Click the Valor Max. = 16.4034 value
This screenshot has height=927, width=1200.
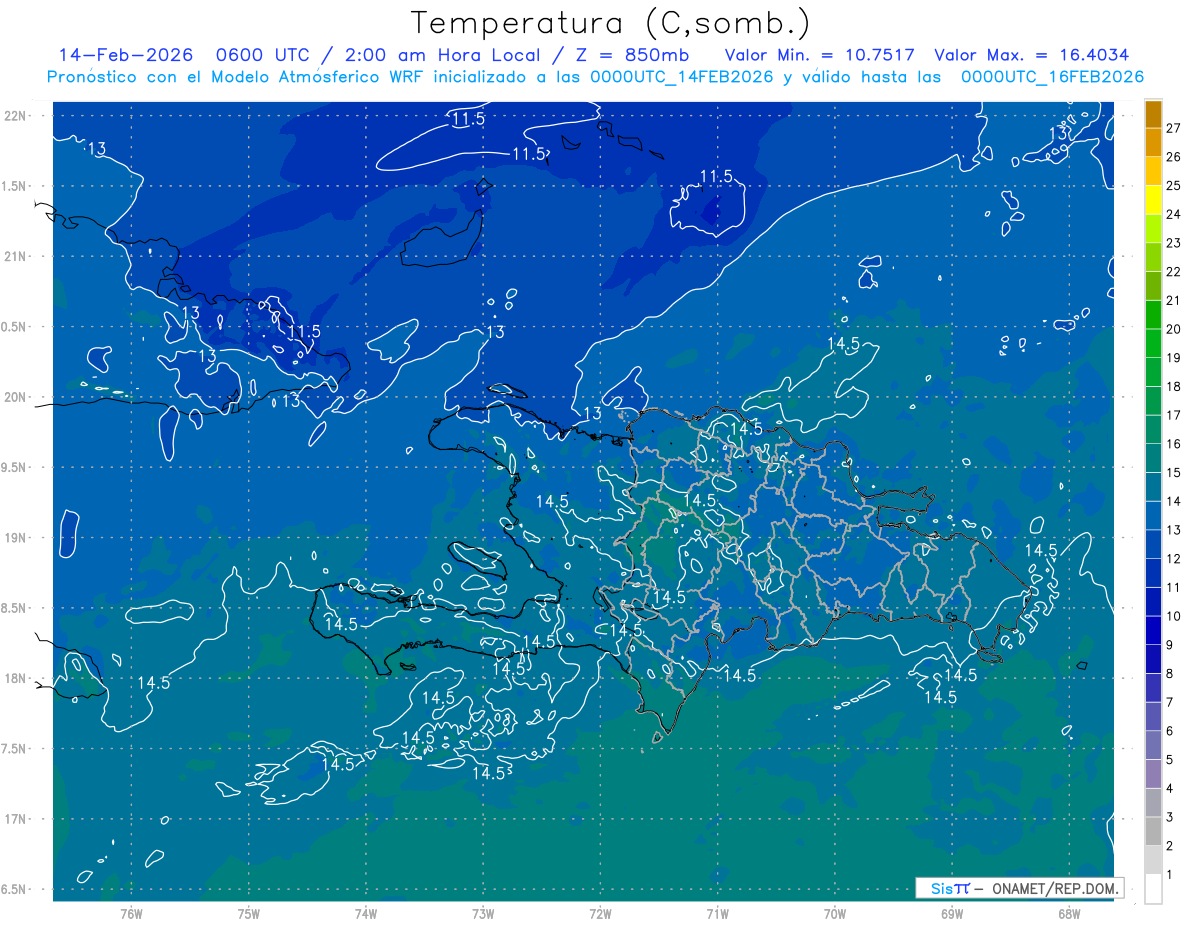[x=1031, y=55]
